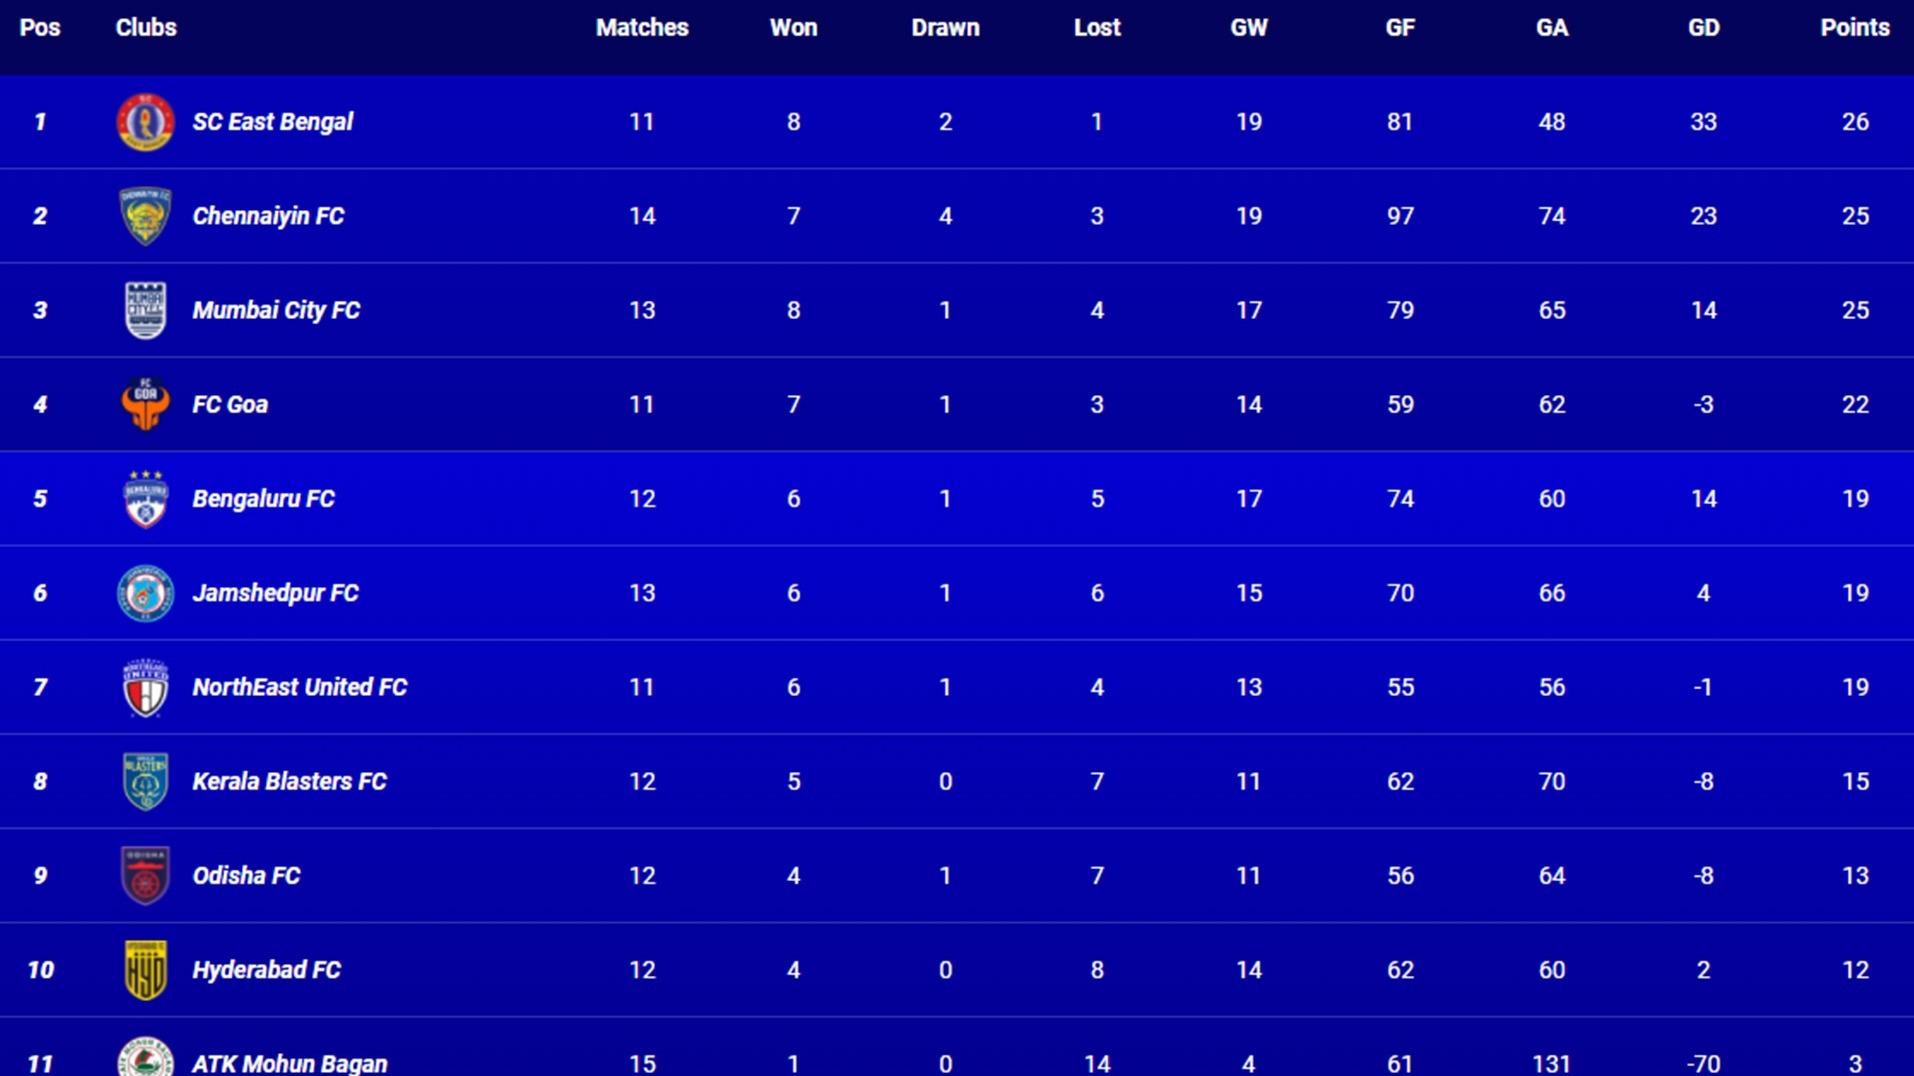1914x1076 pixels.
Task: Select the Hyderabad FC yellow logo
Action: tap(145, 970)
